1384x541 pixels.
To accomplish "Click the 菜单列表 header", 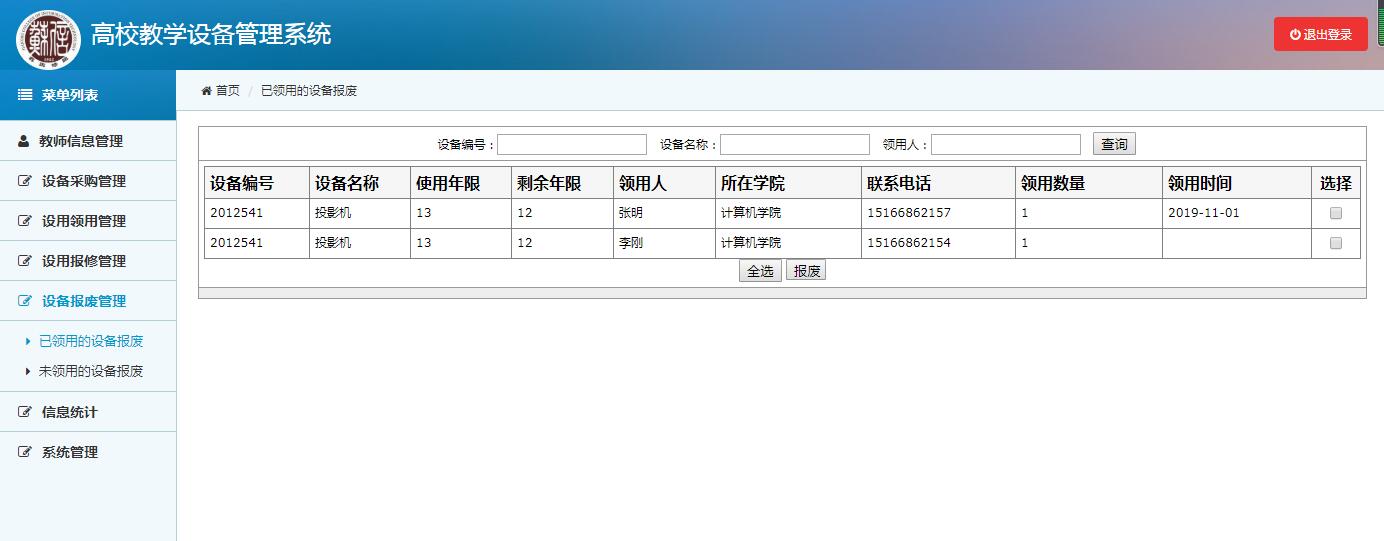I will 88,95.
